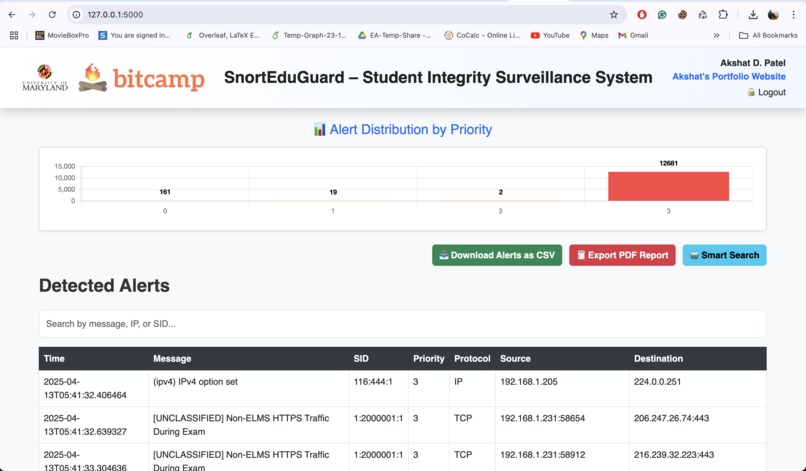
Task: Bookmark page with star icon
Action: click(614, 14)
